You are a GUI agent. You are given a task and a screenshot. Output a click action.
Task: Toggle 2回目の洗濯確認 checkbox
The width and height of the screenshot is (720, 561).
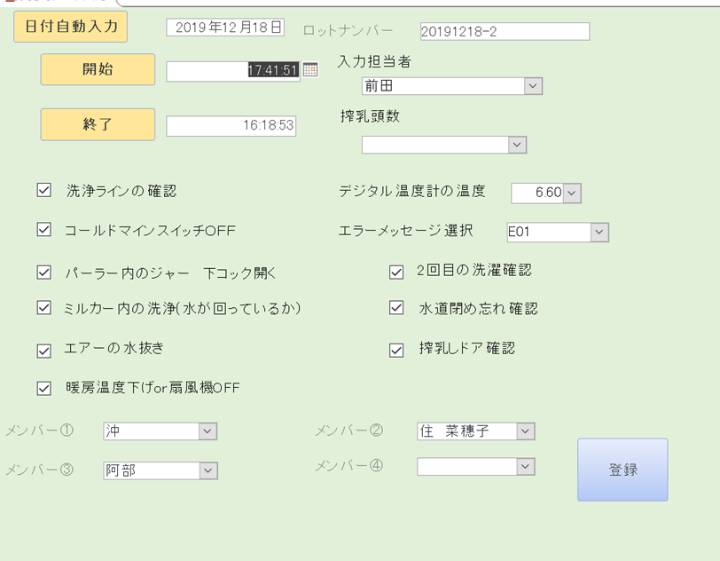[397, 270]
